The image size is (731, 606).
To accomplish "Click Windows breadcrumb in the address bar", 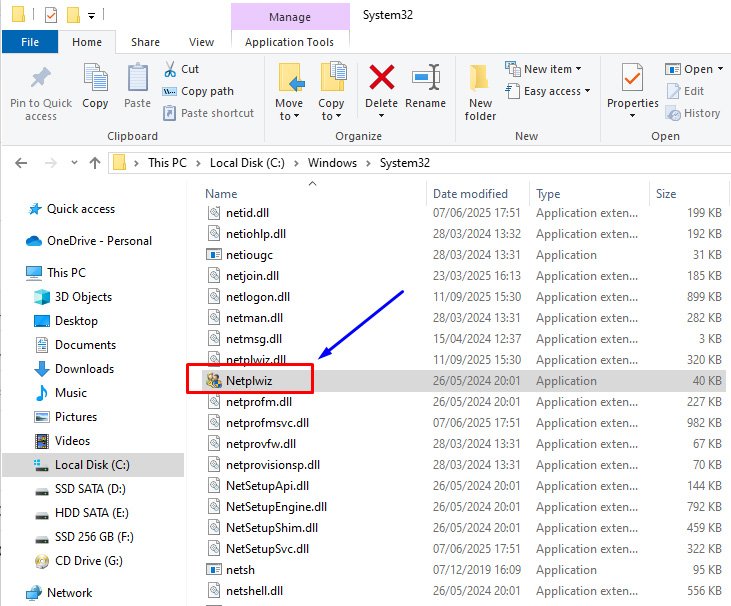I will (332, 163).
